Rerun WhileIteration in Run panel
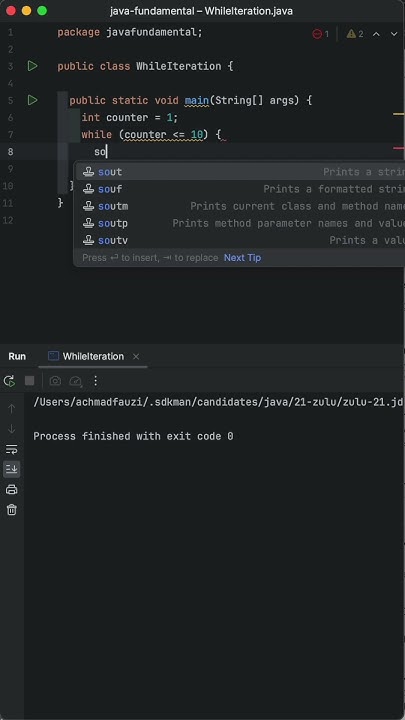This screenshot has height=720, width=405. click(9, 381)
